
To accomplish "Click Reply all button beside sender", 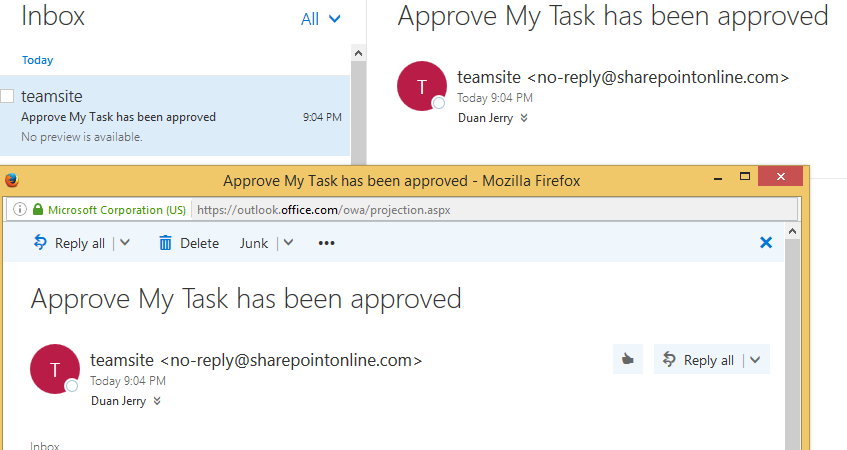I will (698, 360).
